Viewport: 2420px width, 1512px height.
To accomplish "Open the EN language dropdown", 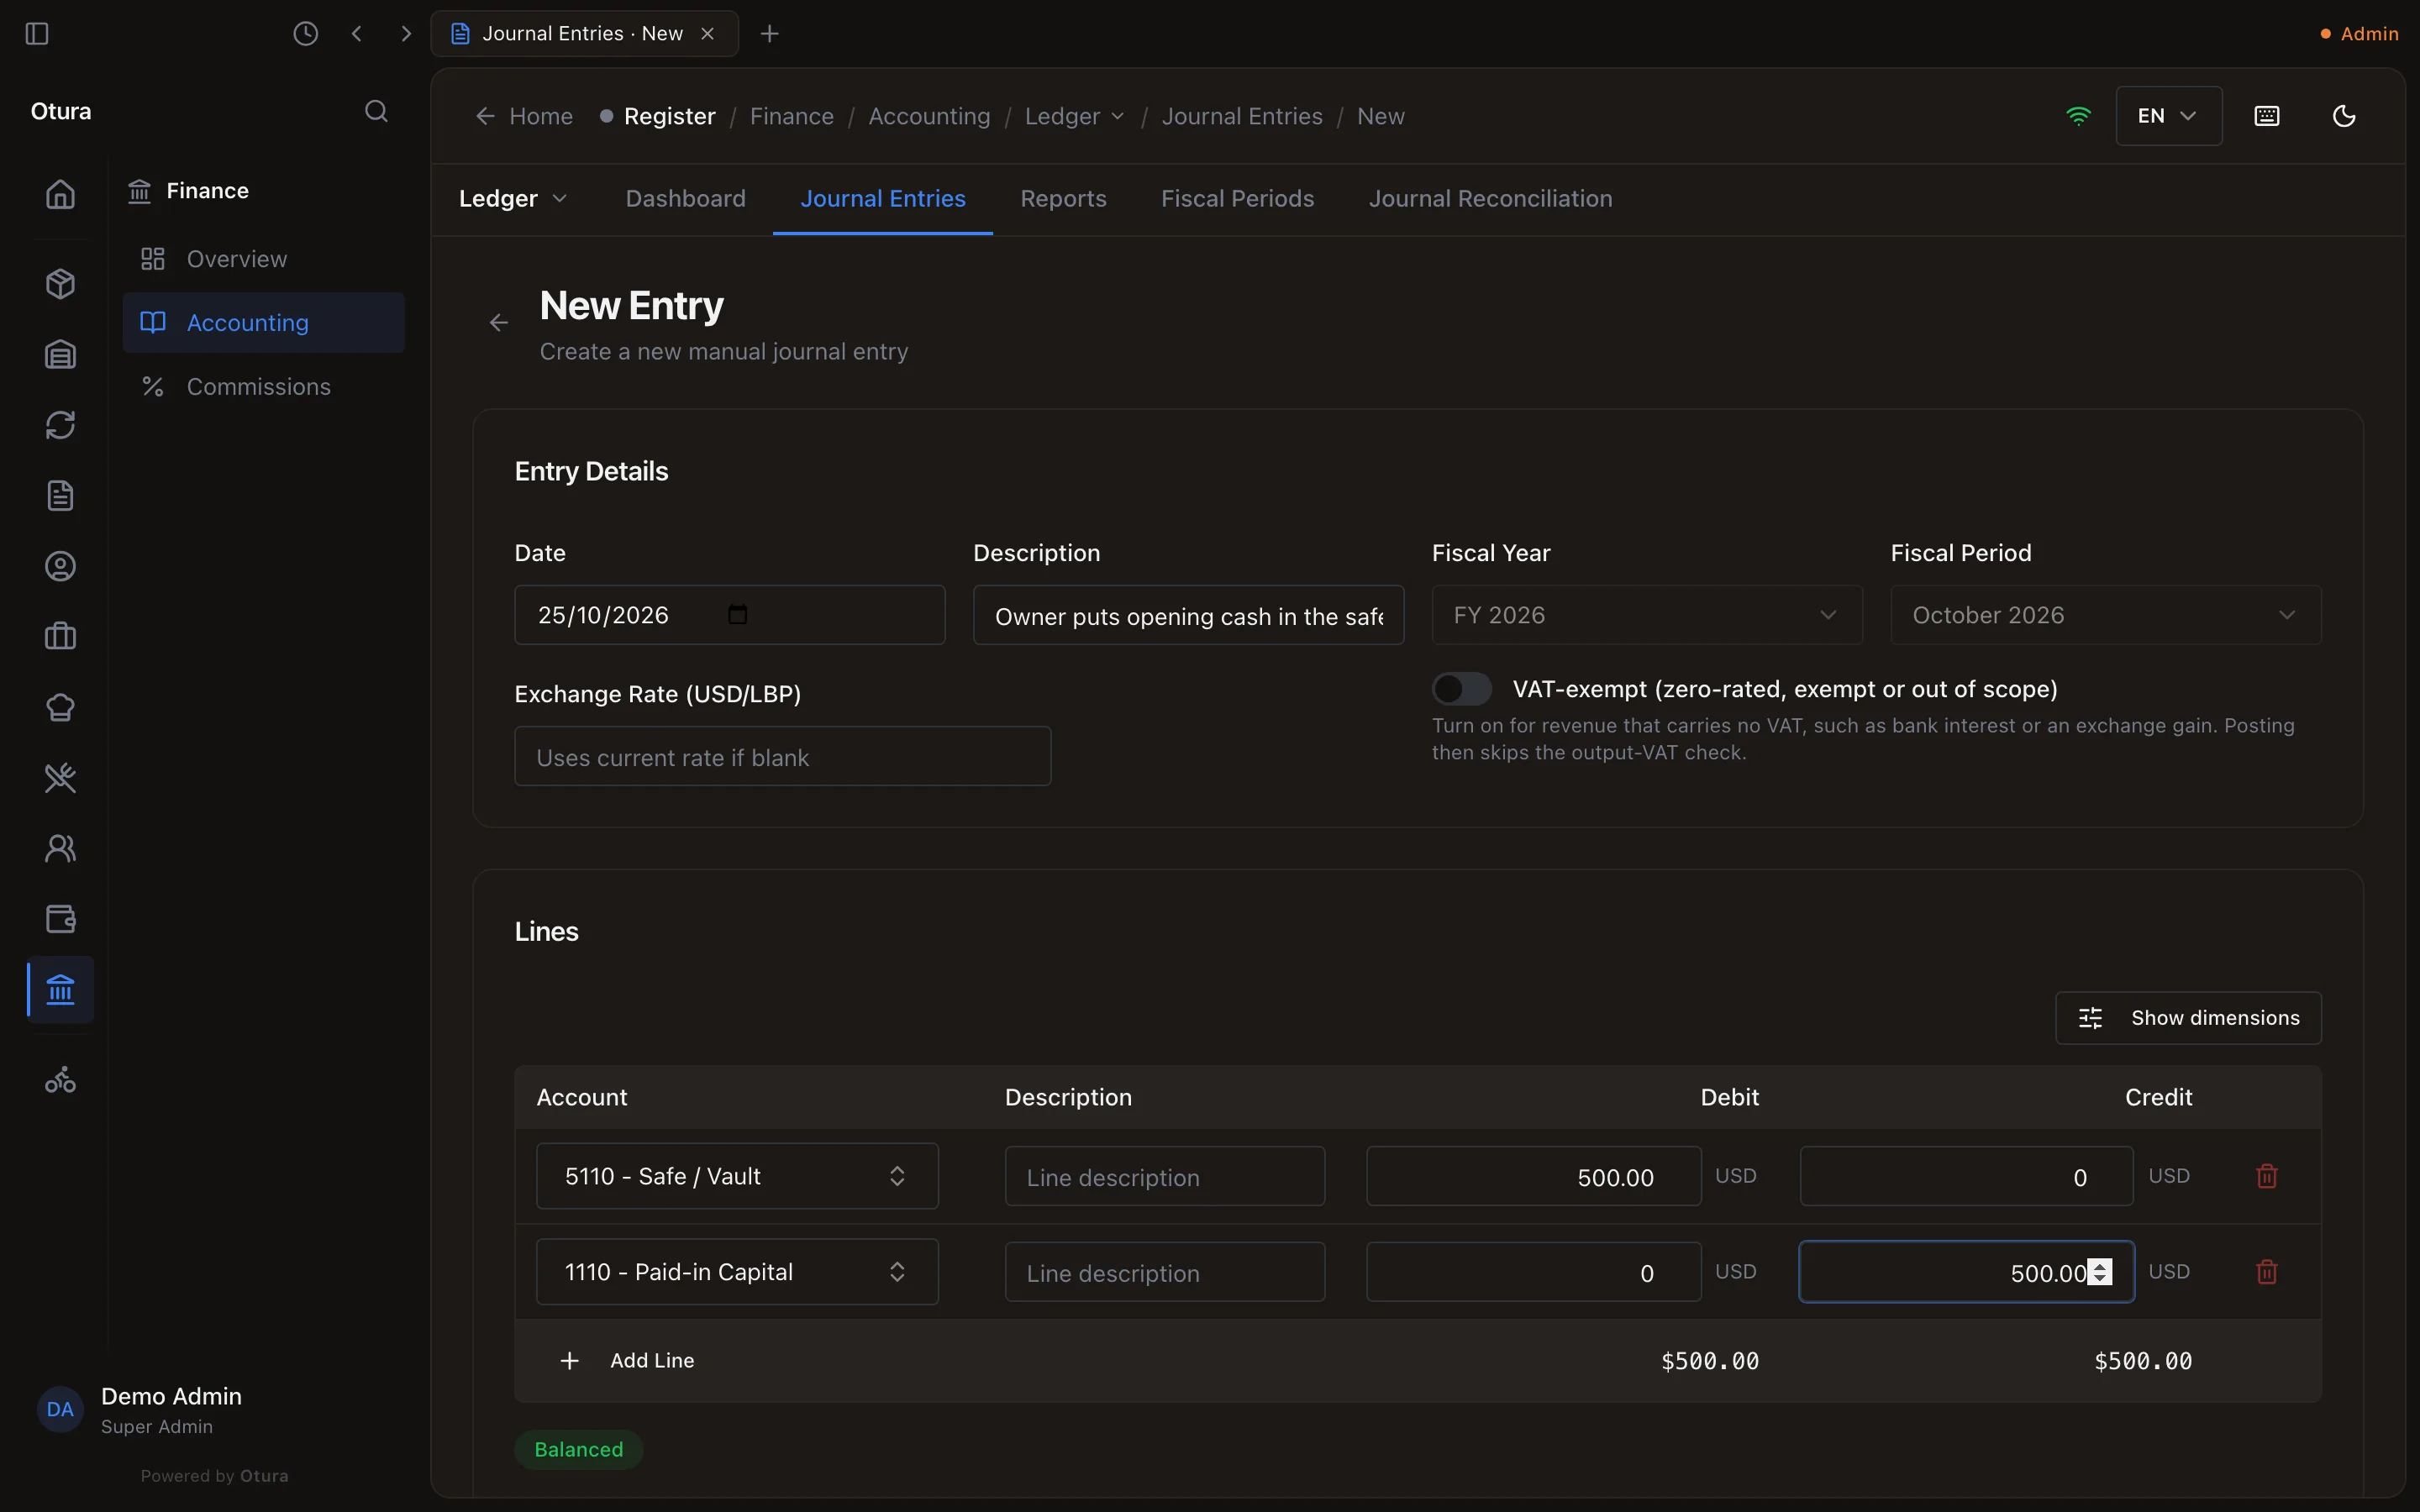I will [2168, 116].
